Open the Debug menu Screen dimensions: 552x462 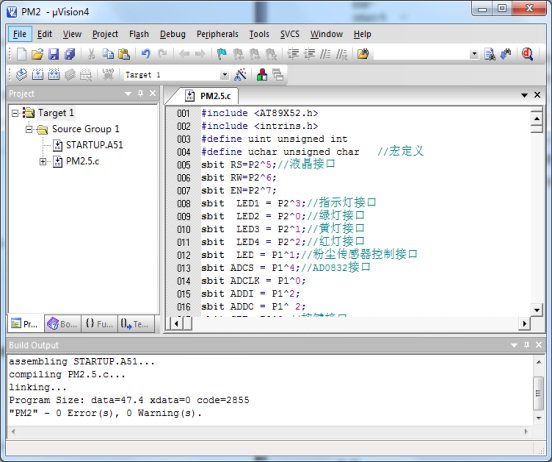[172, 34]
